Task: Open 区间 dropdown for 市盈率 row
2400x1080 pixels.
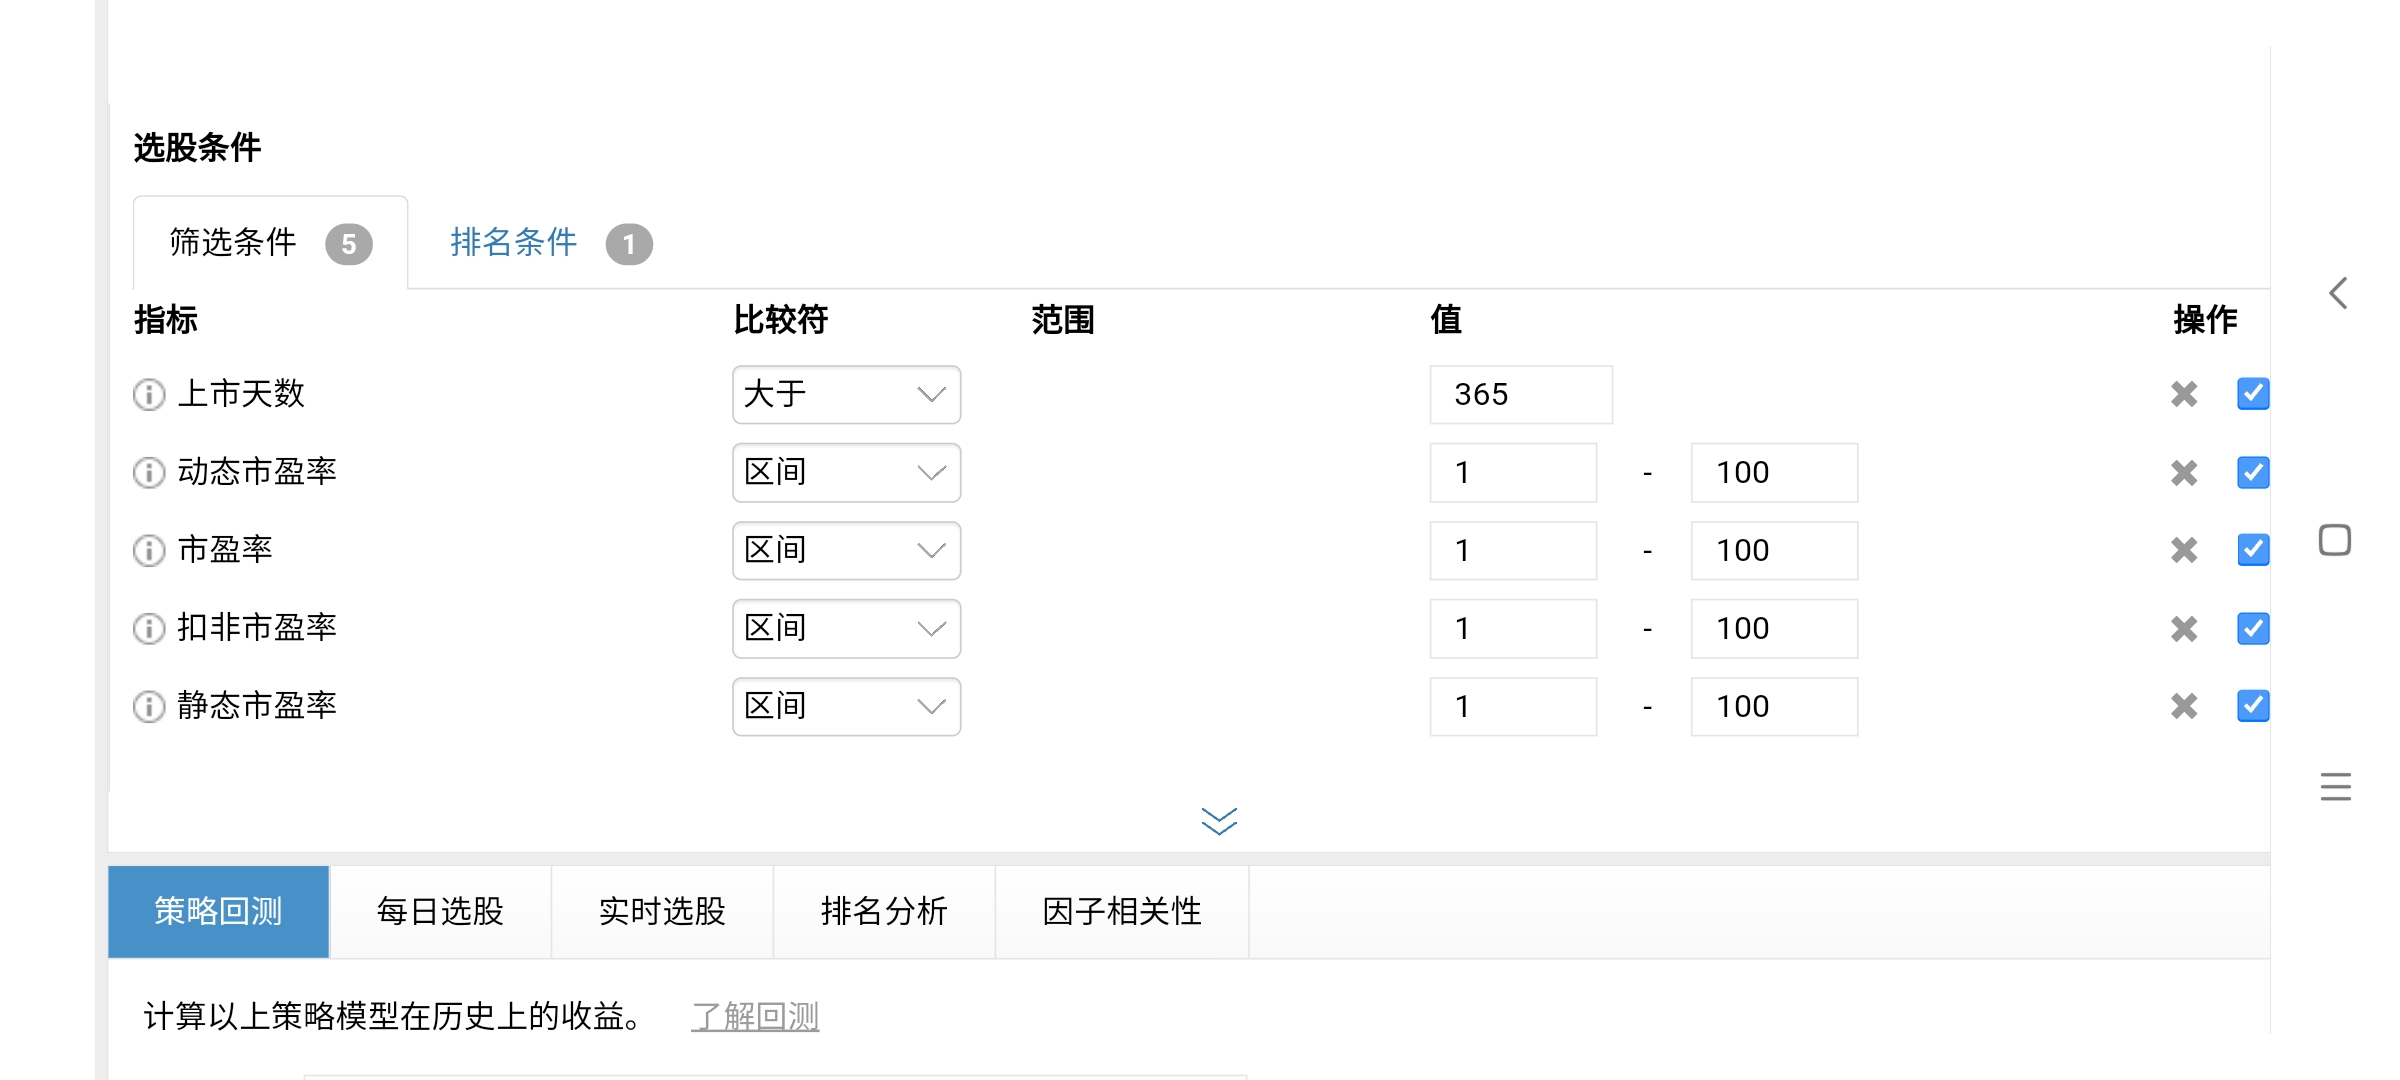Action: pos(846,550)
